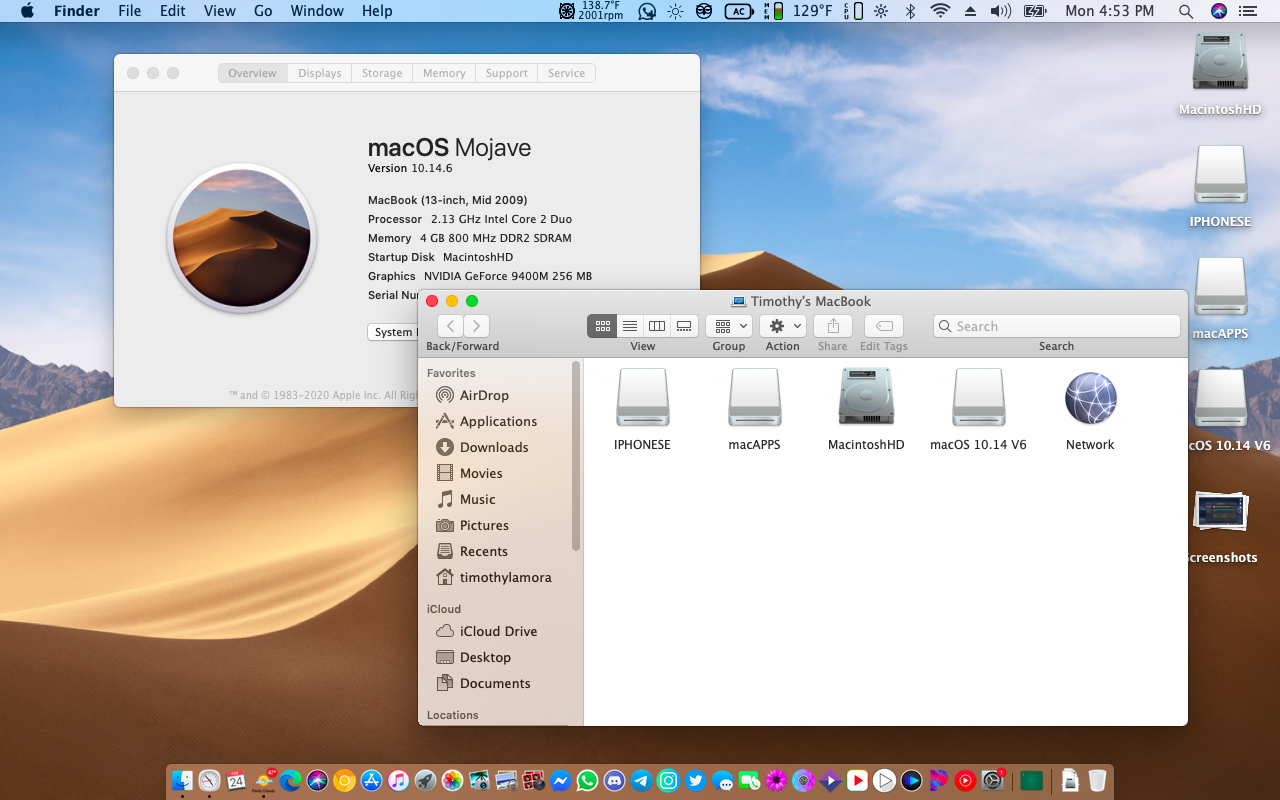The image size is (1280, 800).
Task: Switch Finder to icon view
Action: point(602,326)
